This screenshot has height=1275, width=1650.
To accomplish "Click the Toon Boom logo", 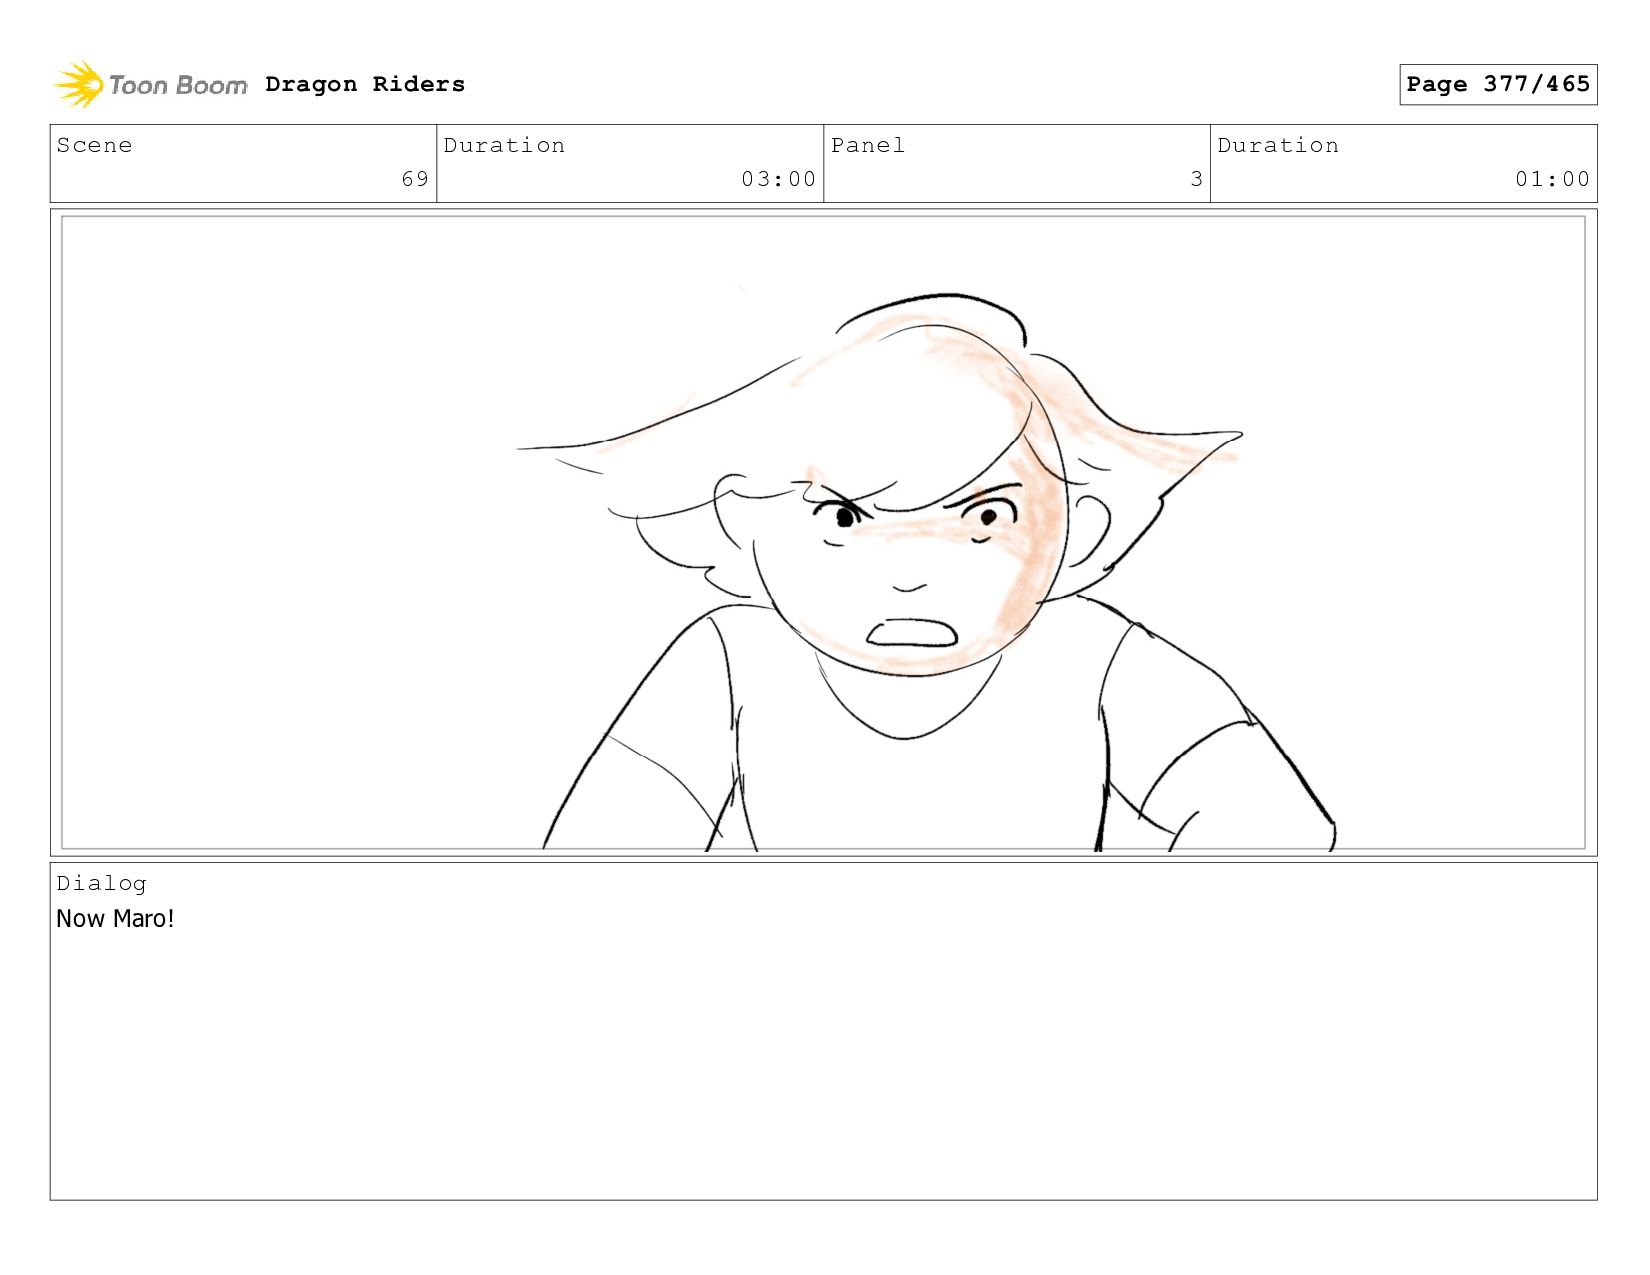I will [x=150, y=85].
